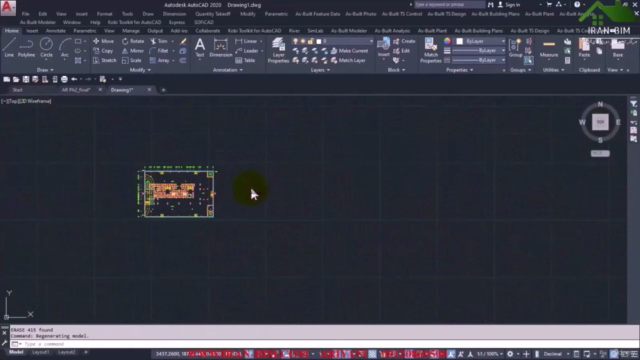This screenshot has width=640, height=360.
Task: Open the Decimal units dropdown in status bar
Action: tap(556, 354)
